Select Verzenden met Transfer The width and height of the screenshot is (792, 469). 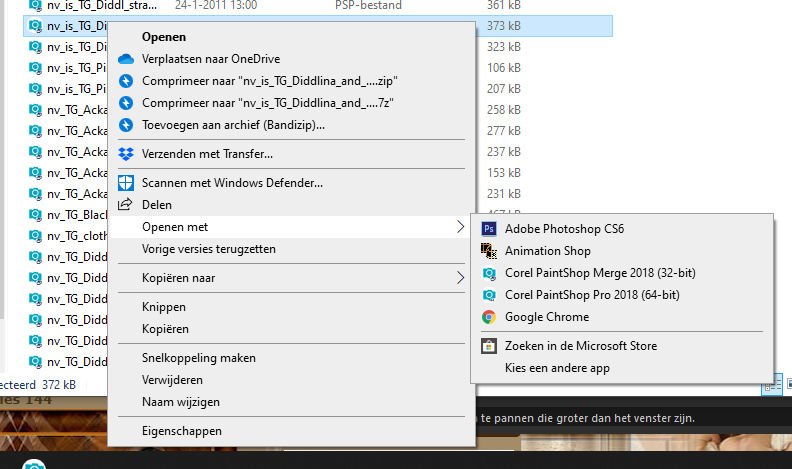207,154
